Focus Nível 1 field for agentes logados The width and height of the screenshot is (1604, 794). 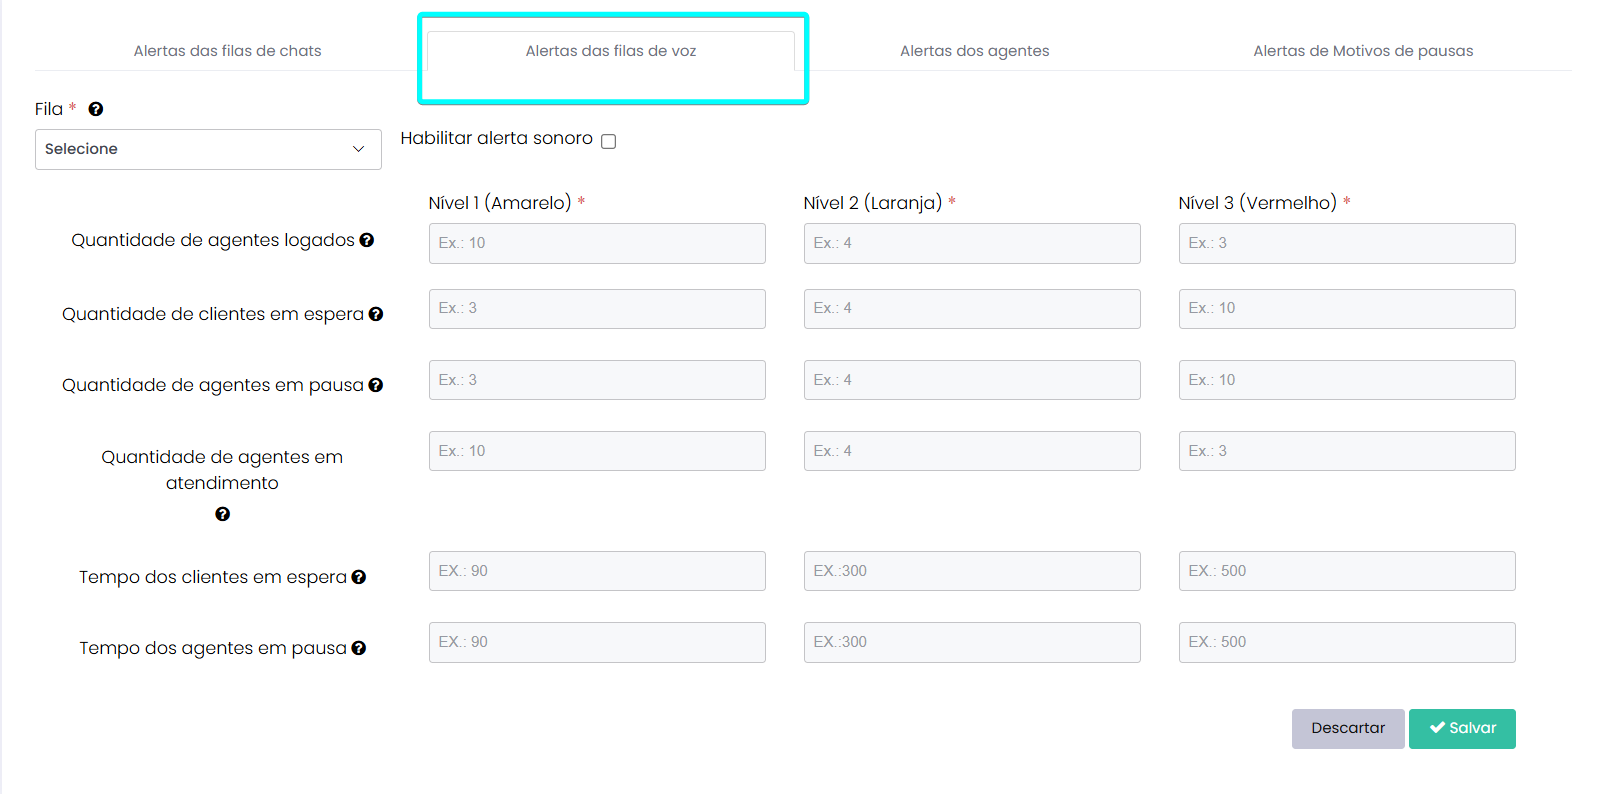(x=597, y=243)
